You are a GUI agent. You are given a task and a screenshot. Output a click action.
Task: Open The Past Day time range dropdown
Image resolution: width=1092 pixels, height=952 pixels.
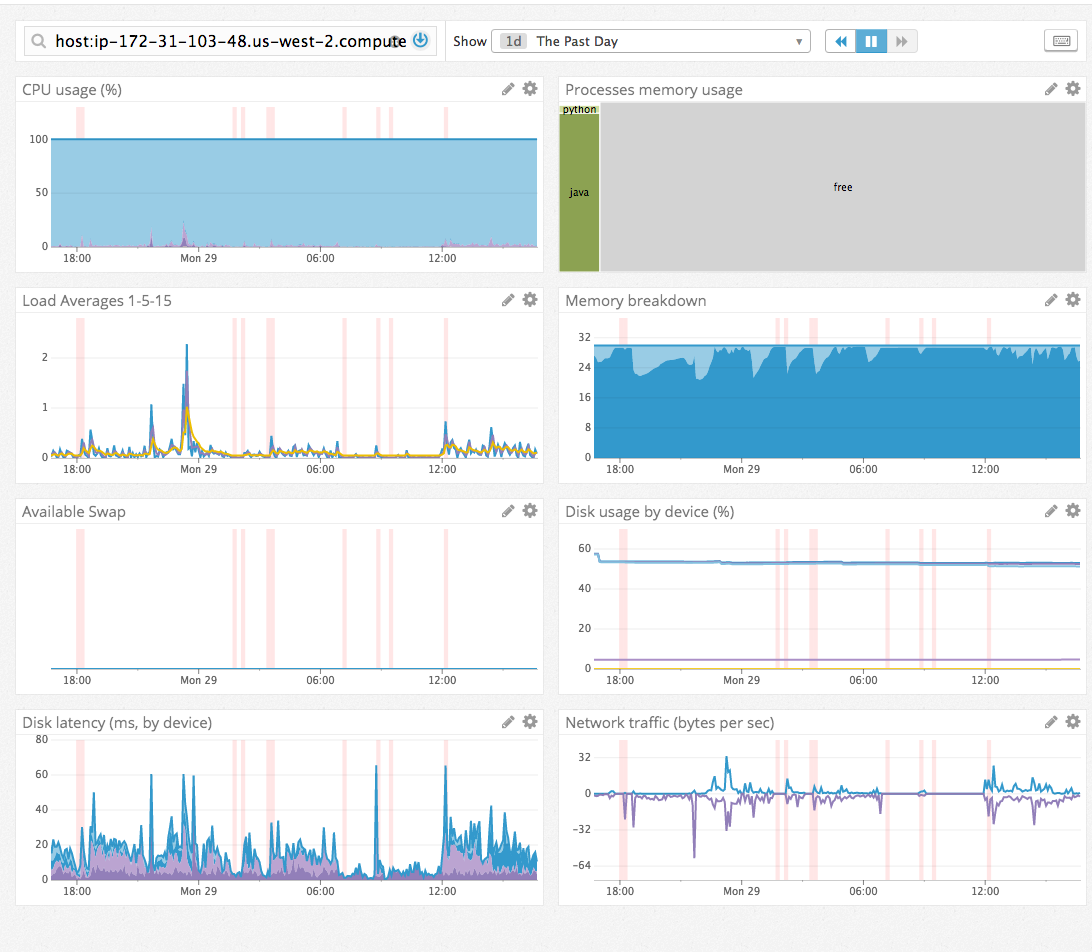(x=650, y=41)
